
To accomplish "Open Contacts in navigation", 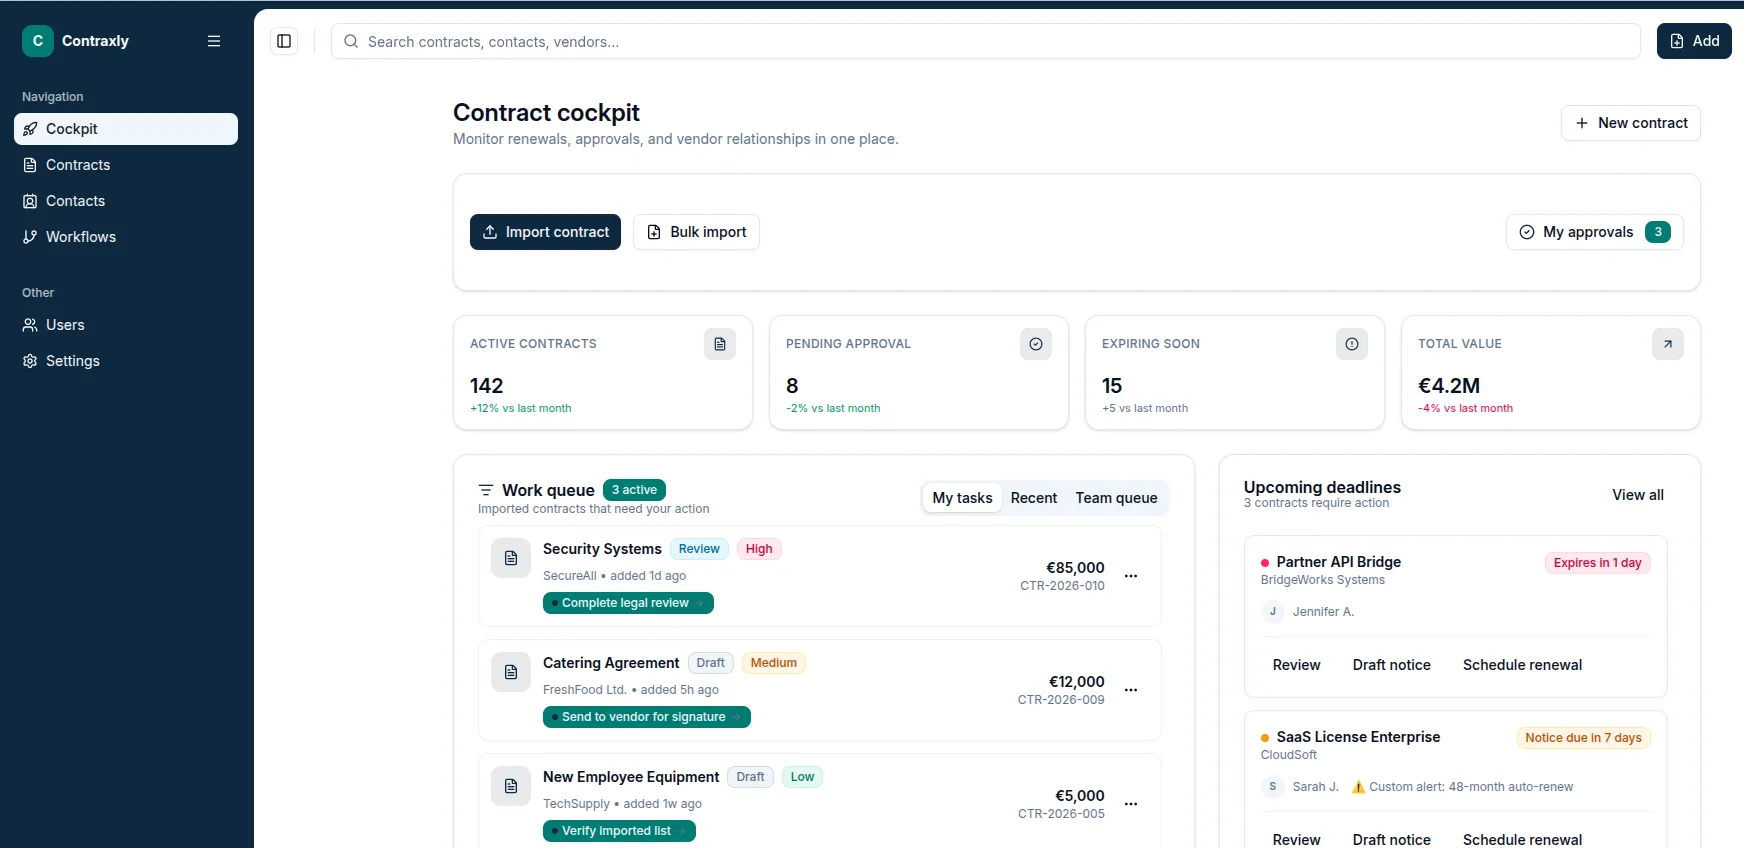I will tap(126, 201).
